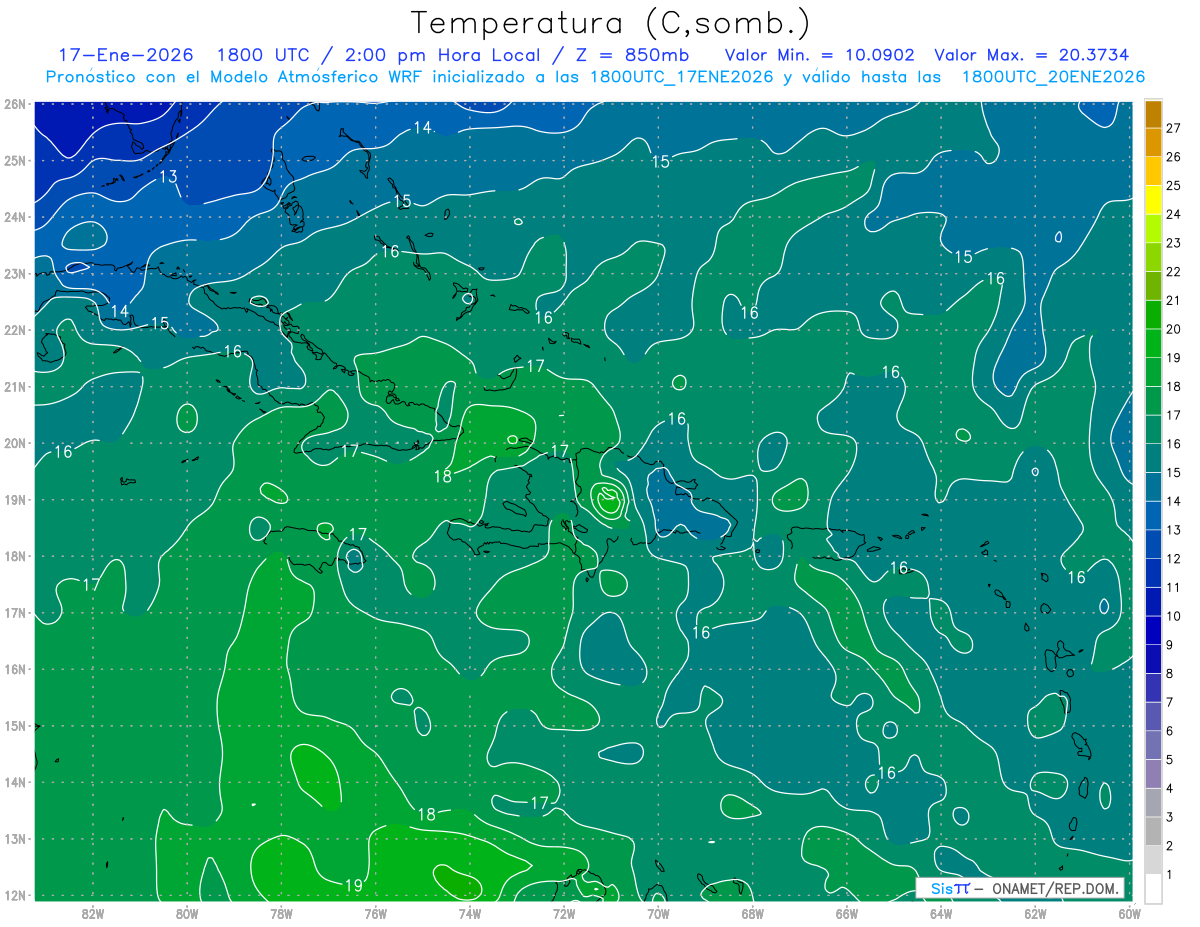Image resolution: width=1200 pixels, height=927 pixels.
Task: Click the color bar scale label "2"
Action: pyautogui.click(x=1170, y=846)
